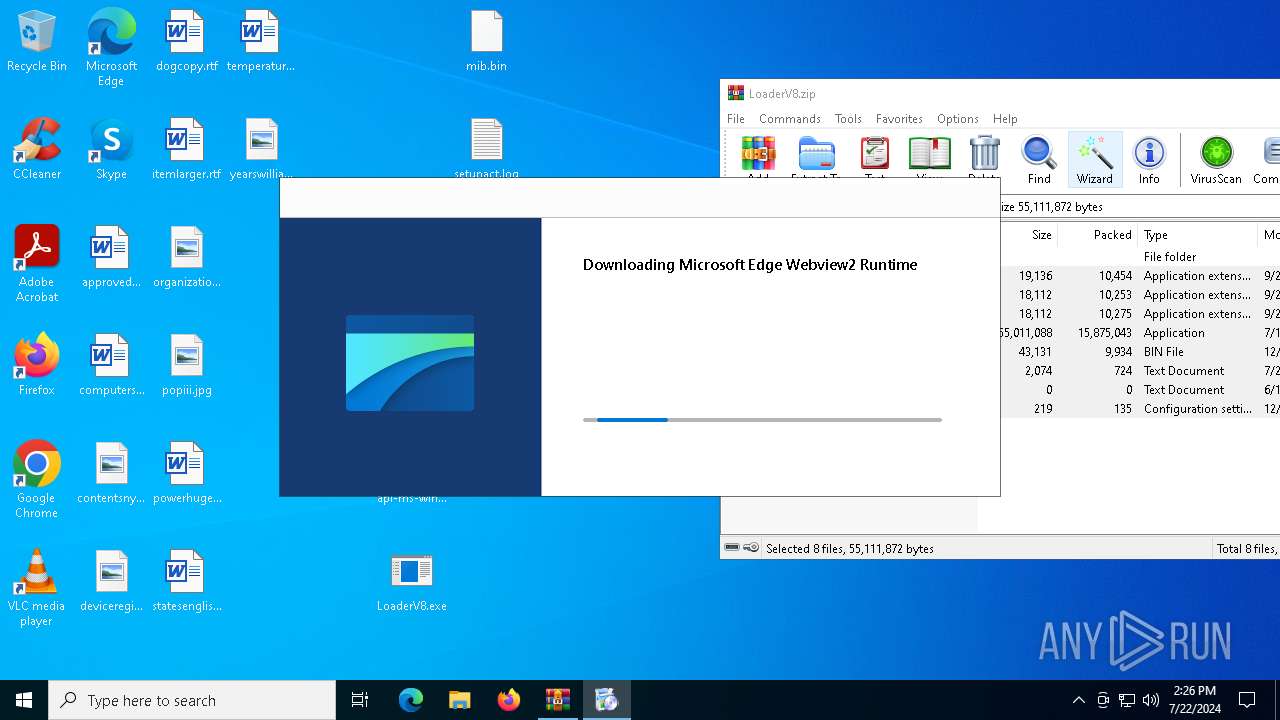The width and height of the screenshot is (1280, 720).
Task: Select the File folder row in WinRAR
Action: pos(1140,257)
